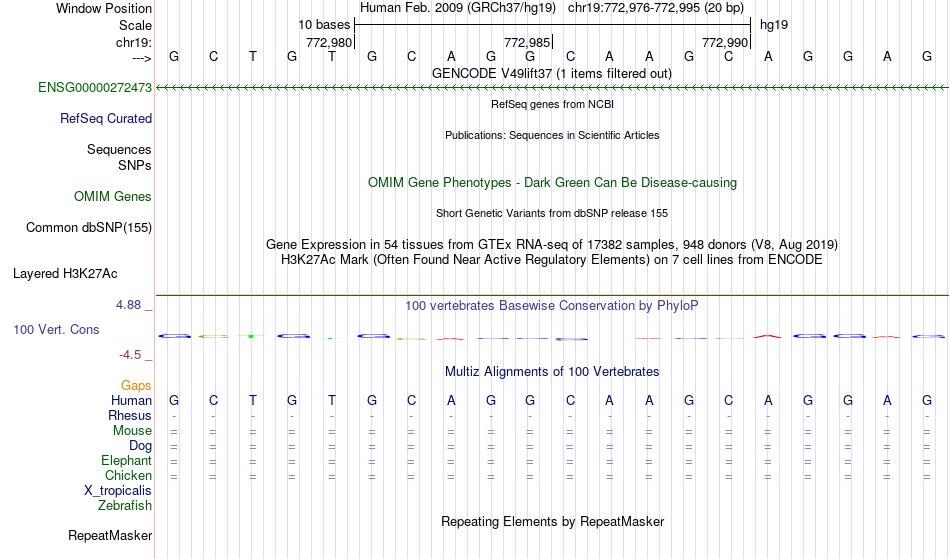Click the chr19: ruler label
950x559 pixels.
[133, 42]
